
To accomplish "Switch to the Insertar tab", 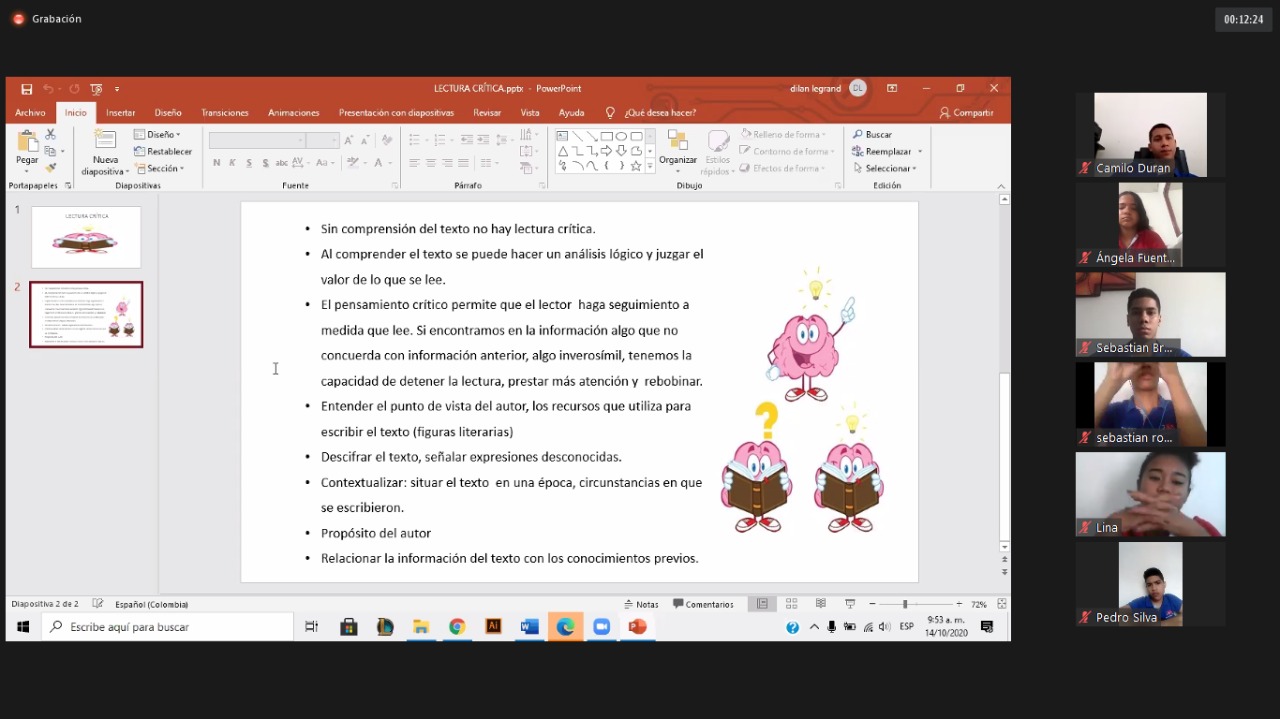I will tap(120, 113).
